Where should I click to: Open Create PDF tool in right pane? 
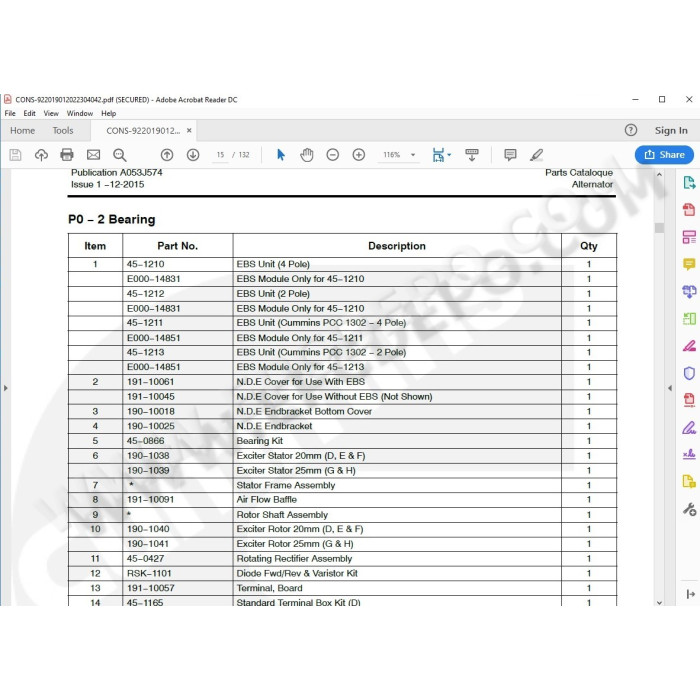tap(689, 209)
